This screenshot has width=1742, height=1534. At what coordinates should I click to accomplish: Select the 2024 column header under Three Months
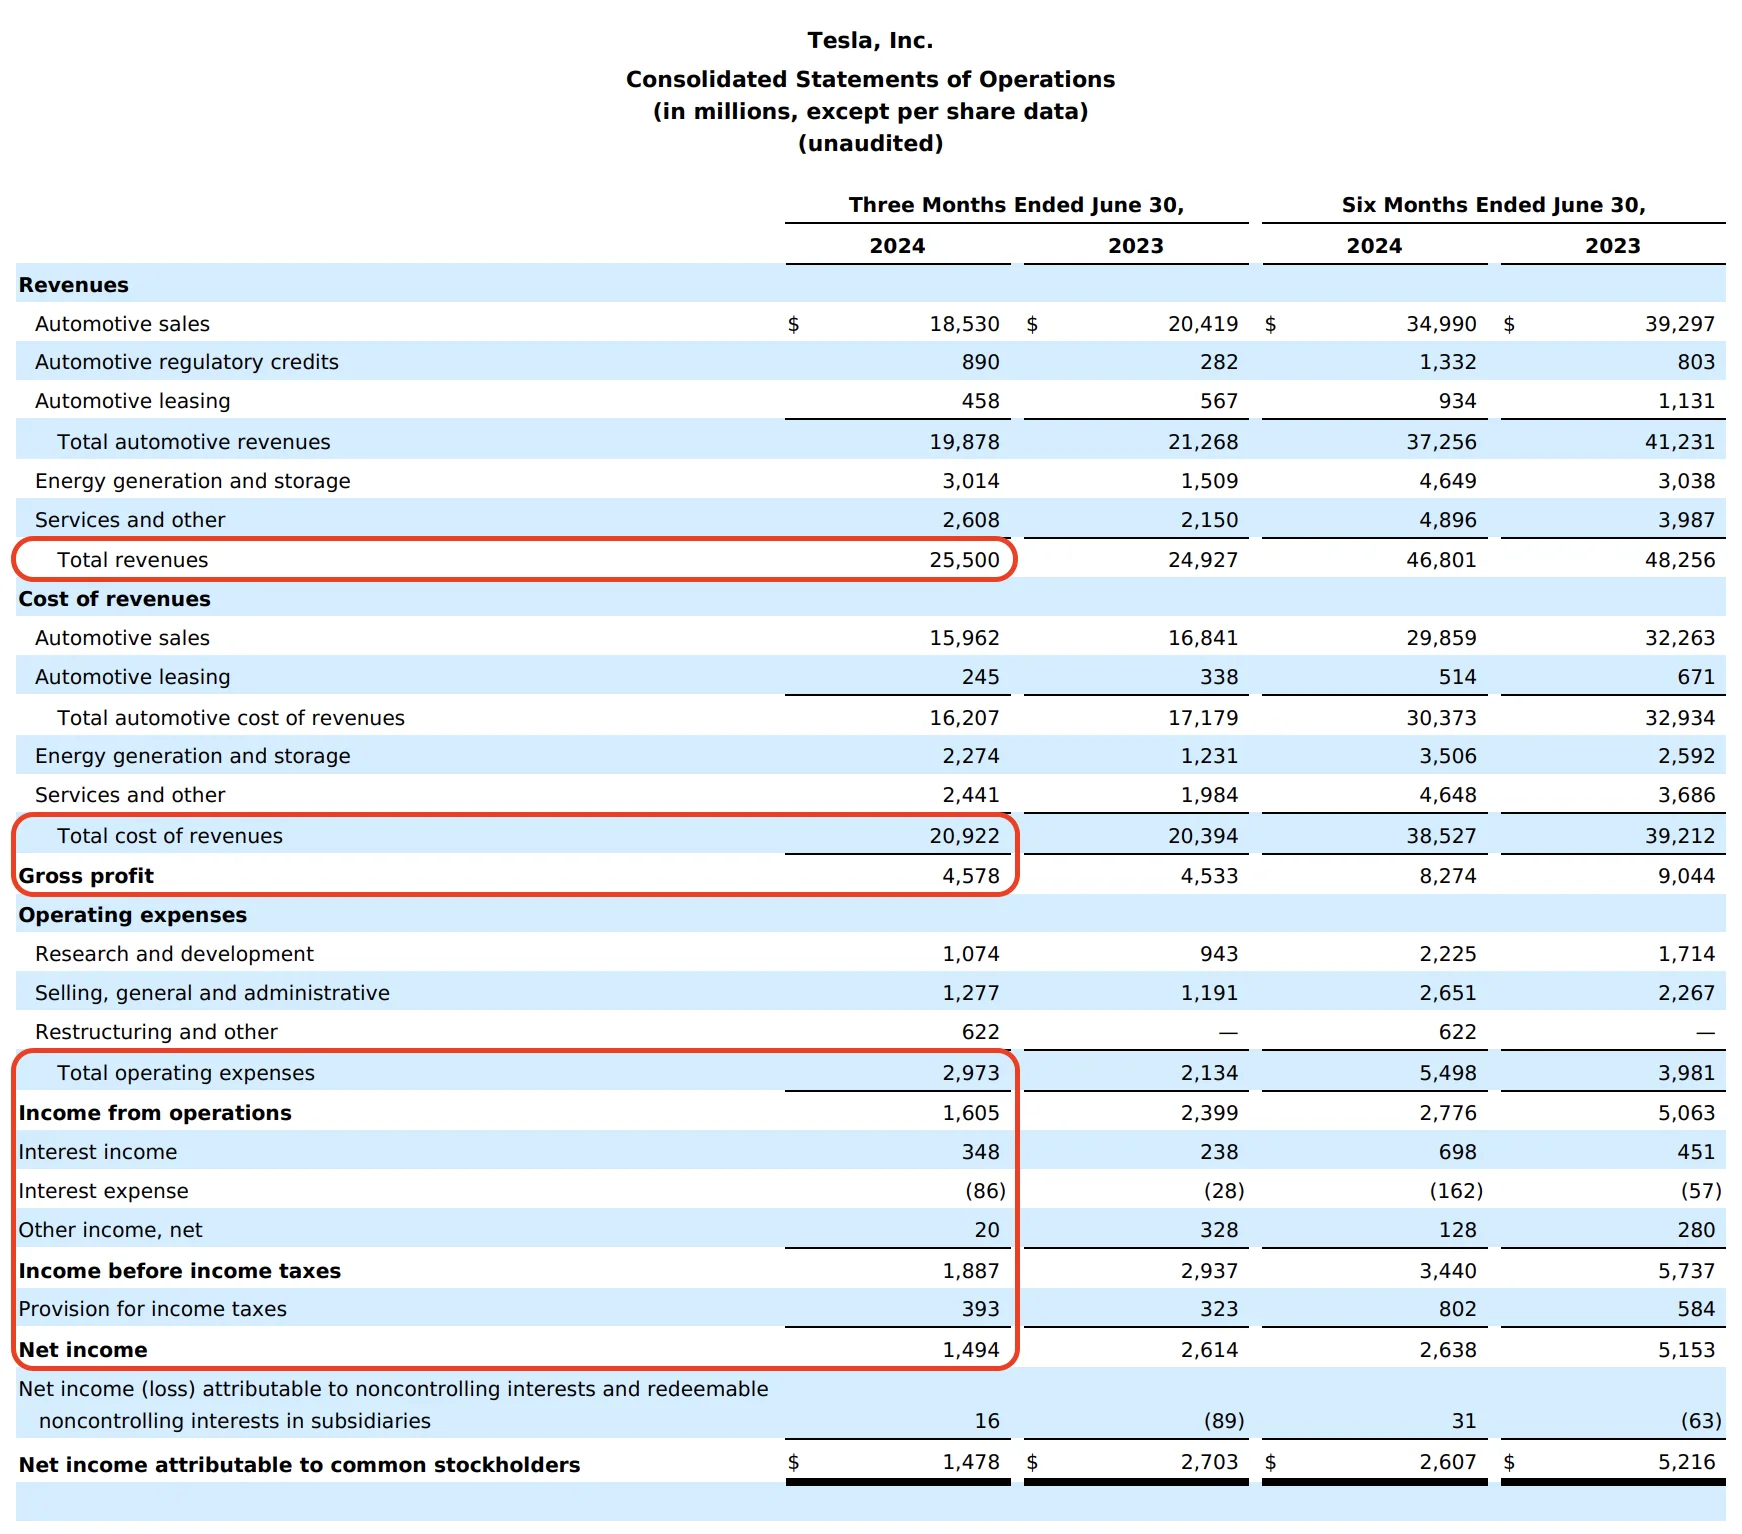pyautogui.click(x=897, y=245)
